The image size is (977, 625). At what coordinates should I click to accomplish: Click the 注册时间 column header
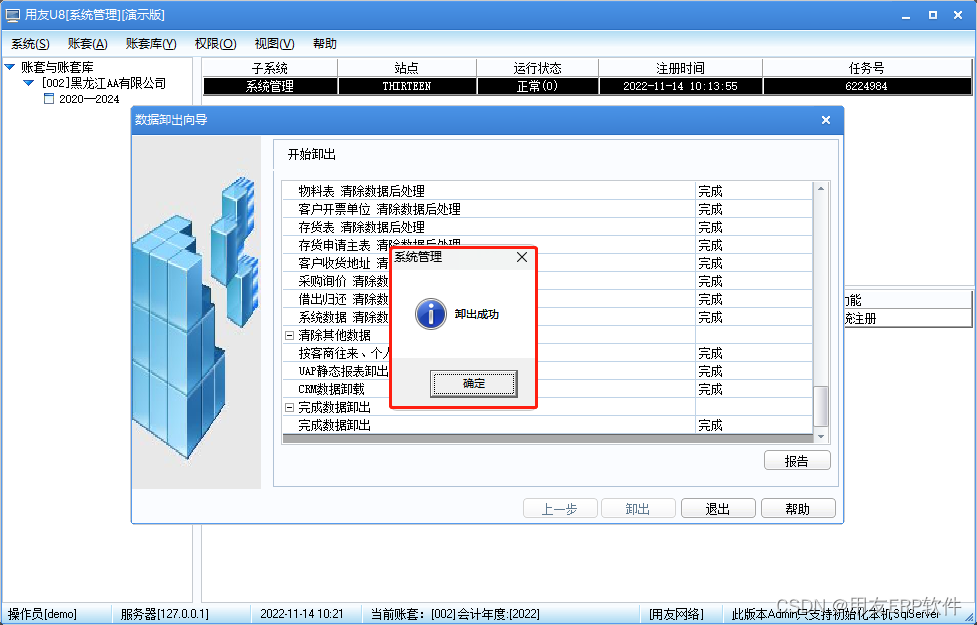pyautogui.click(x=680, y=68)
